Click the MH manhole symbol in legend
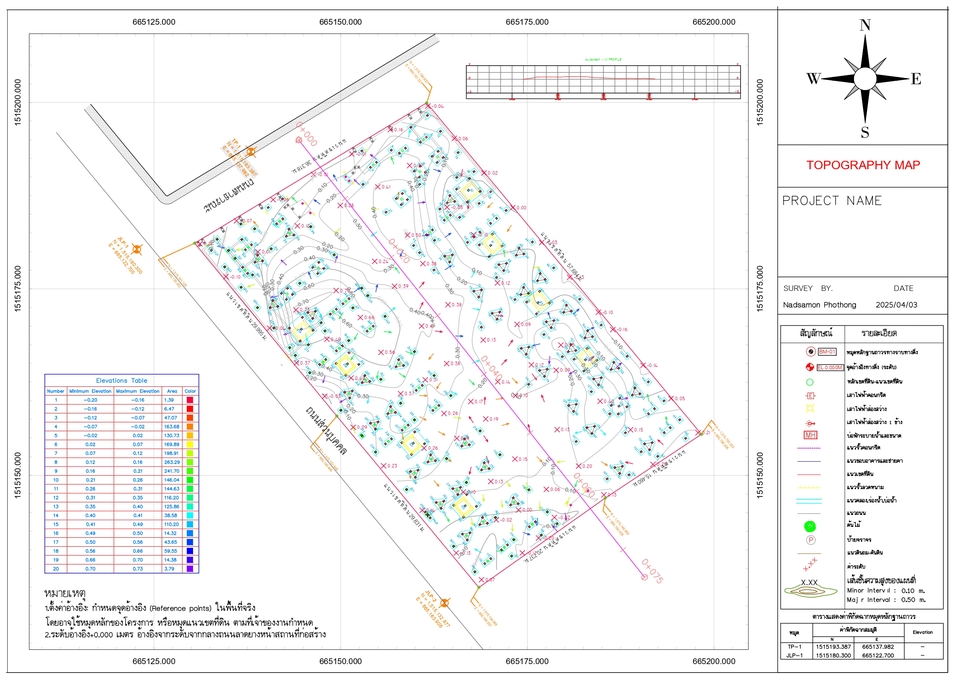This screenshot has width=960, height=678. 812,434
